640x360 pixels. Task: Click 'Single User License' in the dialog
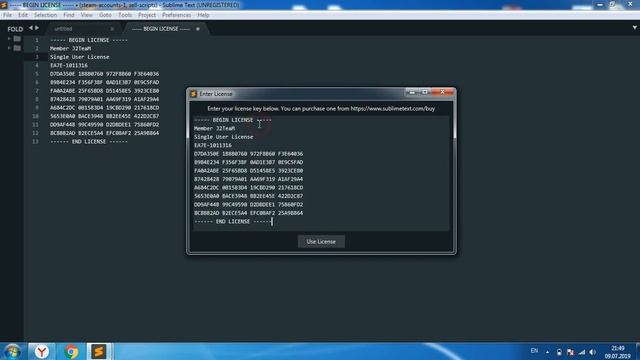224,137
